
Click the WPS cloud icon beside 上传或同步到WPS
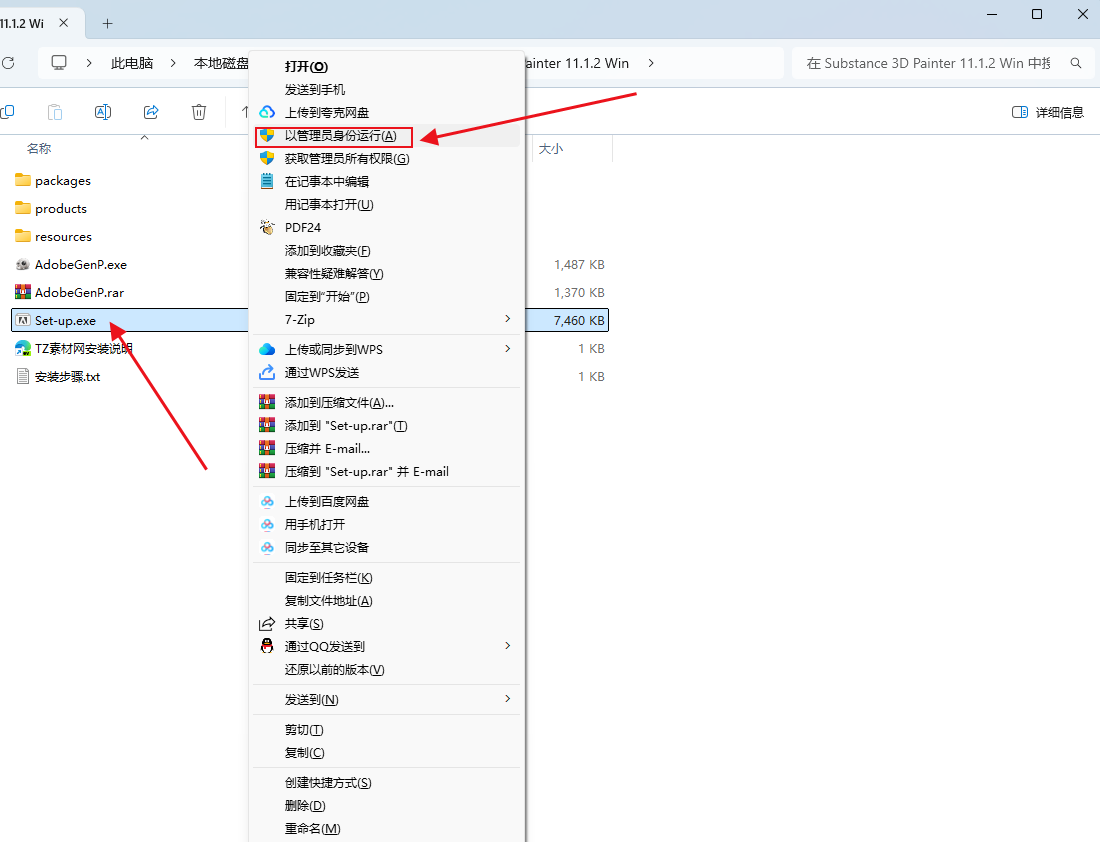pyautogui.click(x=267, y=349)
